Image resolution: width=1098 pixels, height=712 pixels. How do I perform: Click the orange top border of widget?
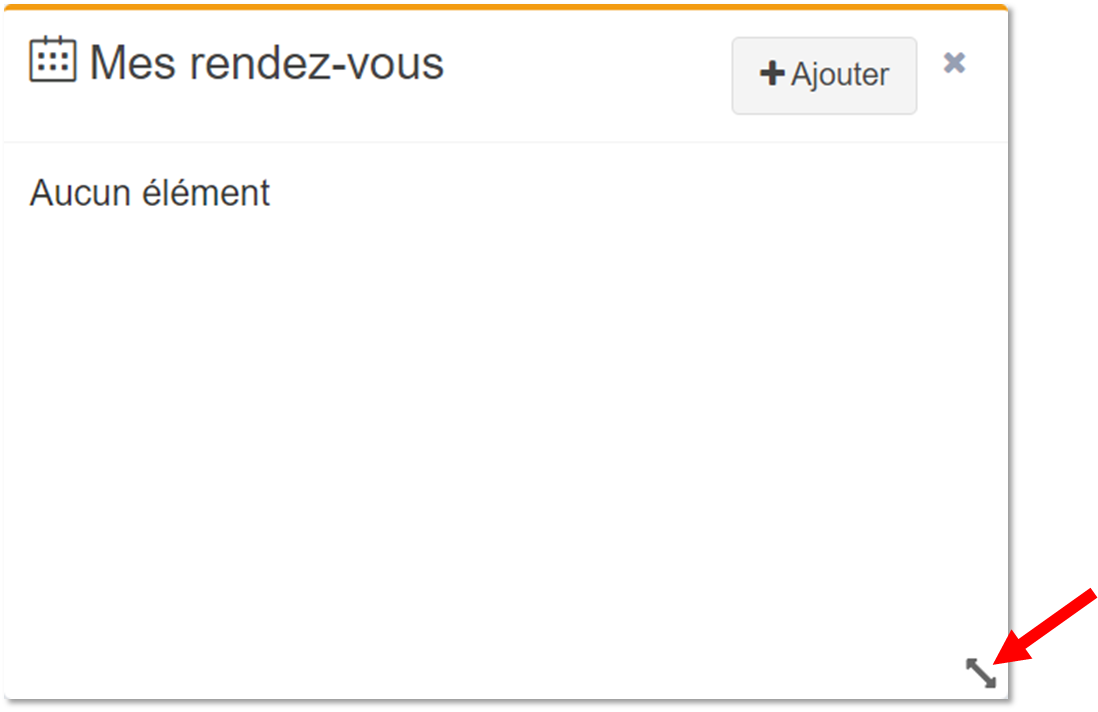click(506, 7)
